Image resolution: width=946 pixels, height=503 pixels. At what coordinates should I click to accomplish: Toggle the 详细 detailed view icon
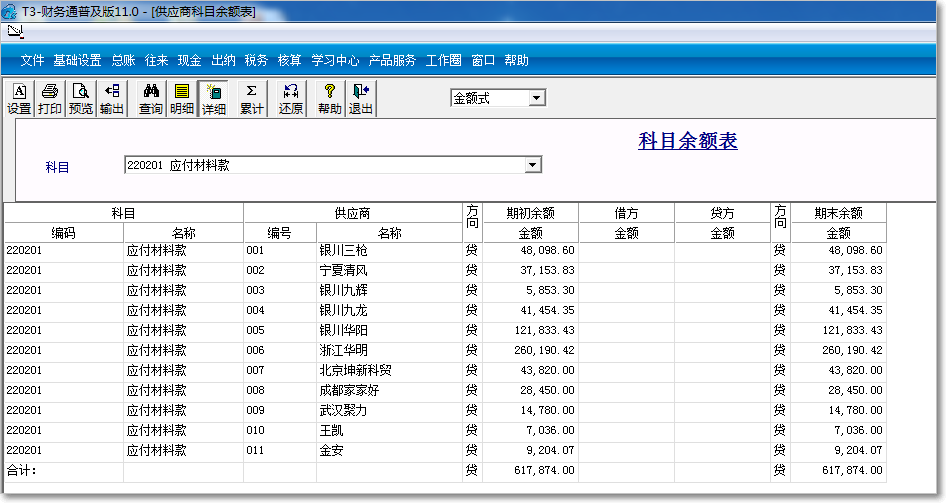tap(213, 99)
